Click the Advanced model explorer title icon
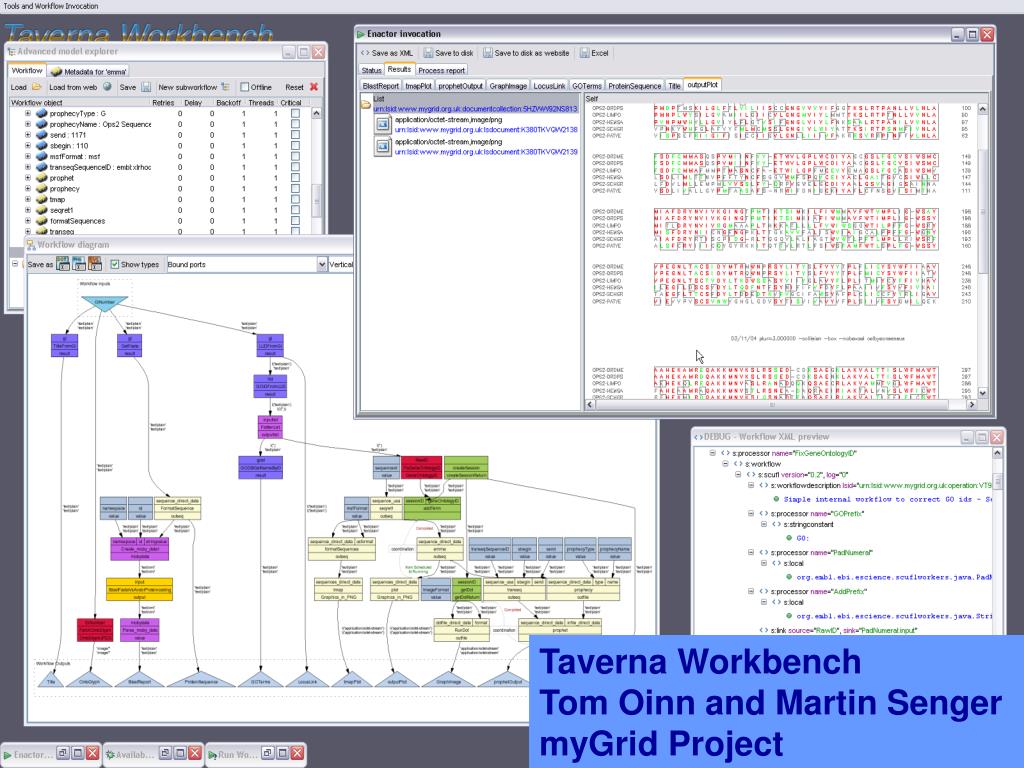1024x768 pixels. 11,51
